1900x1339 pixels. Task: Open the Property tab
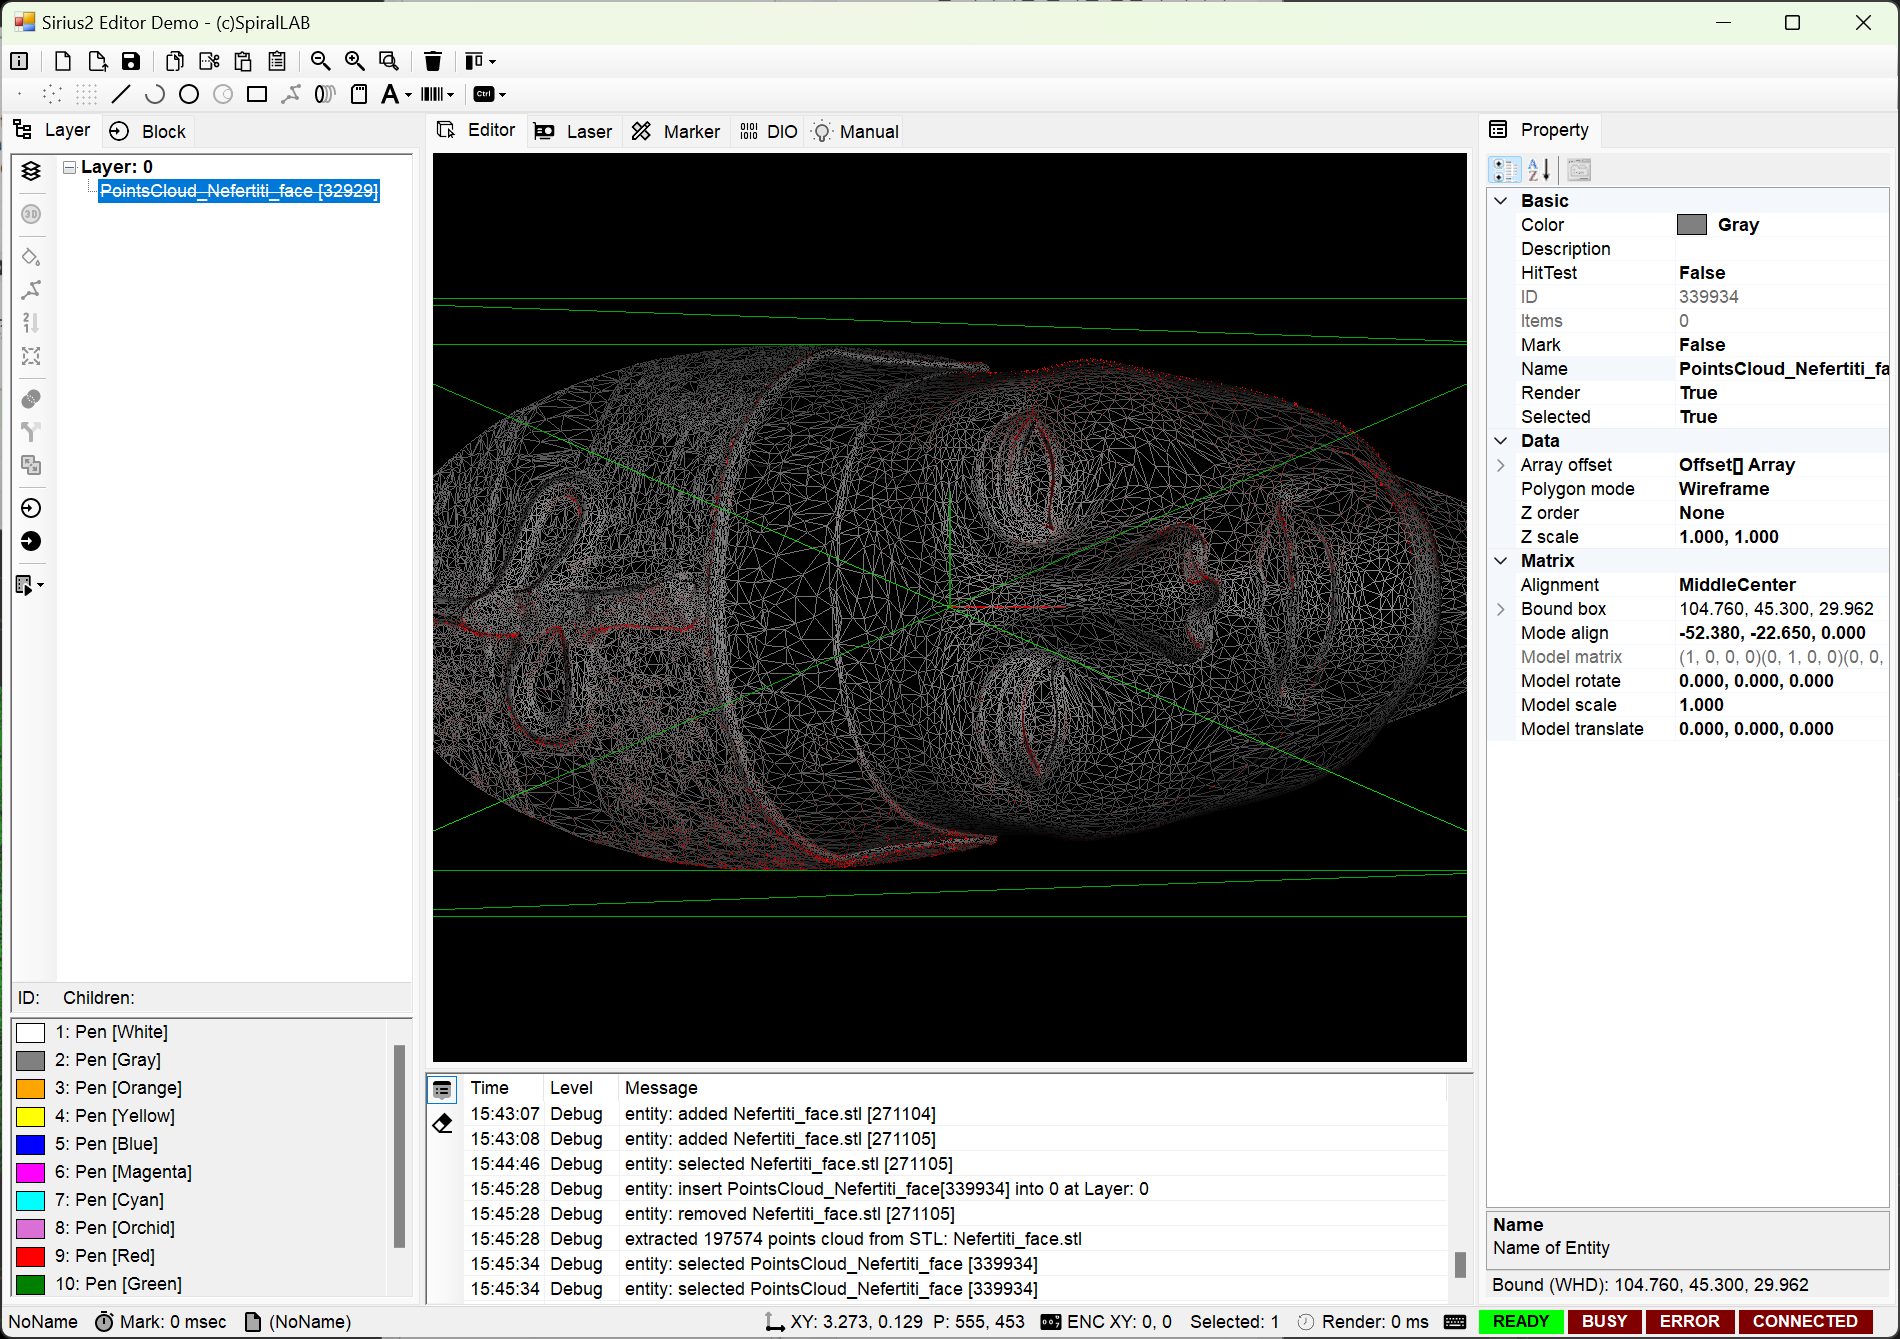pyautogui.click(x=1540, y=130)
